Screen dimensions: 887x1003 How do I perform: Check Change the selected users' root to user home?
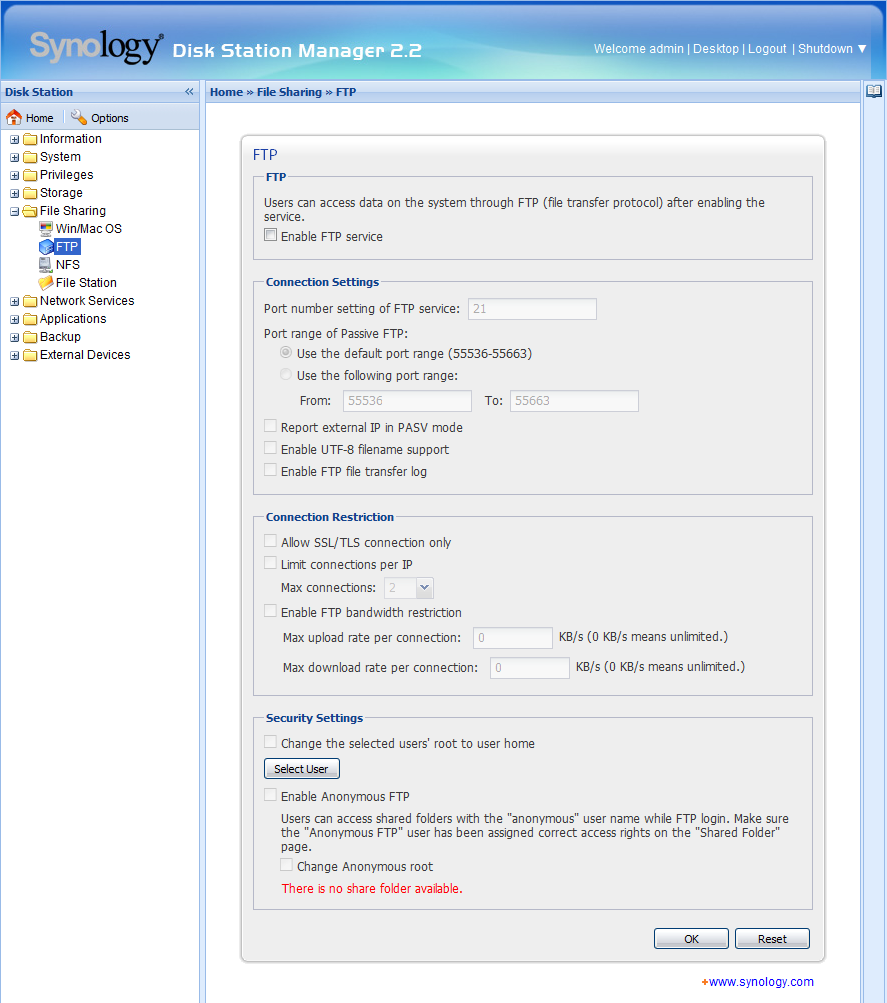(x=271, y=742)
